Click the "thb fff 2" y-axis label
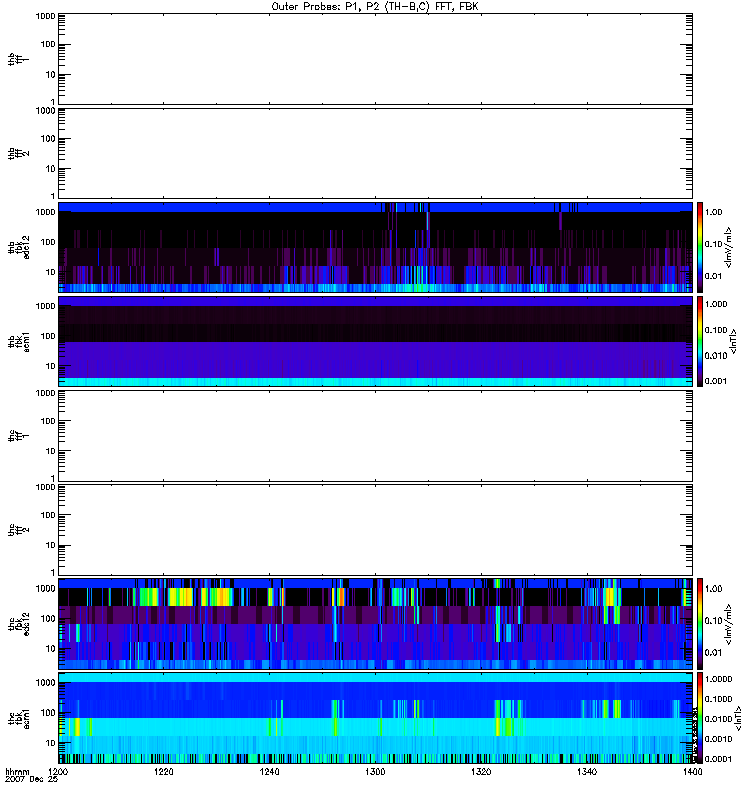This screenshot has height=800, width=750. 18,154
